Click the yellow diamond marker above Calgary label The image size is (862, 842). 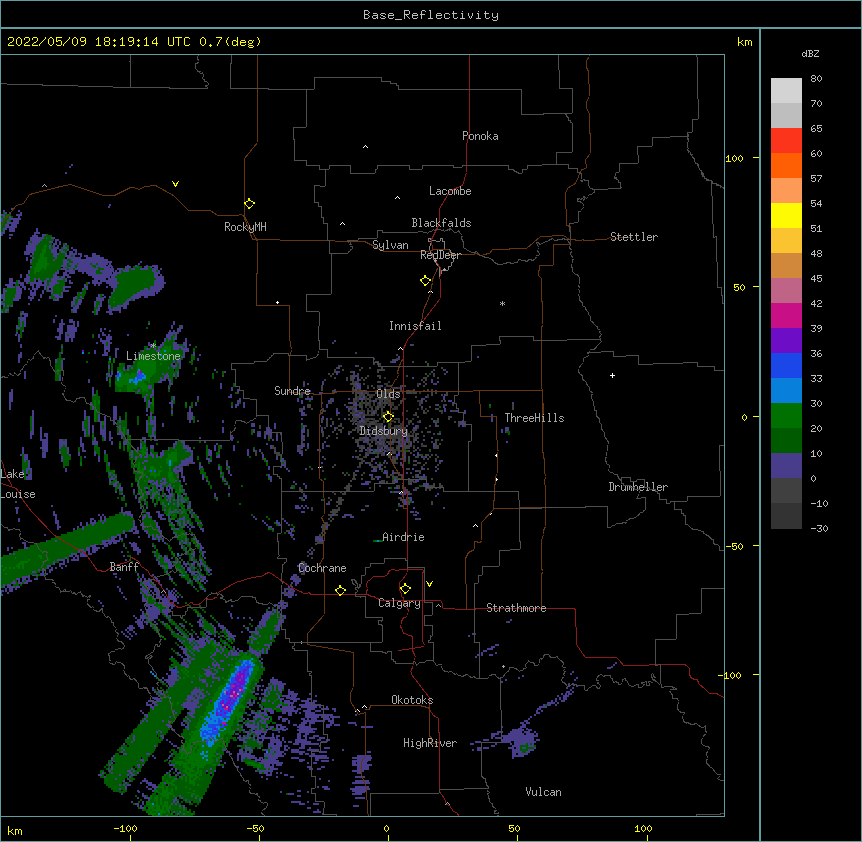(405, 589)
